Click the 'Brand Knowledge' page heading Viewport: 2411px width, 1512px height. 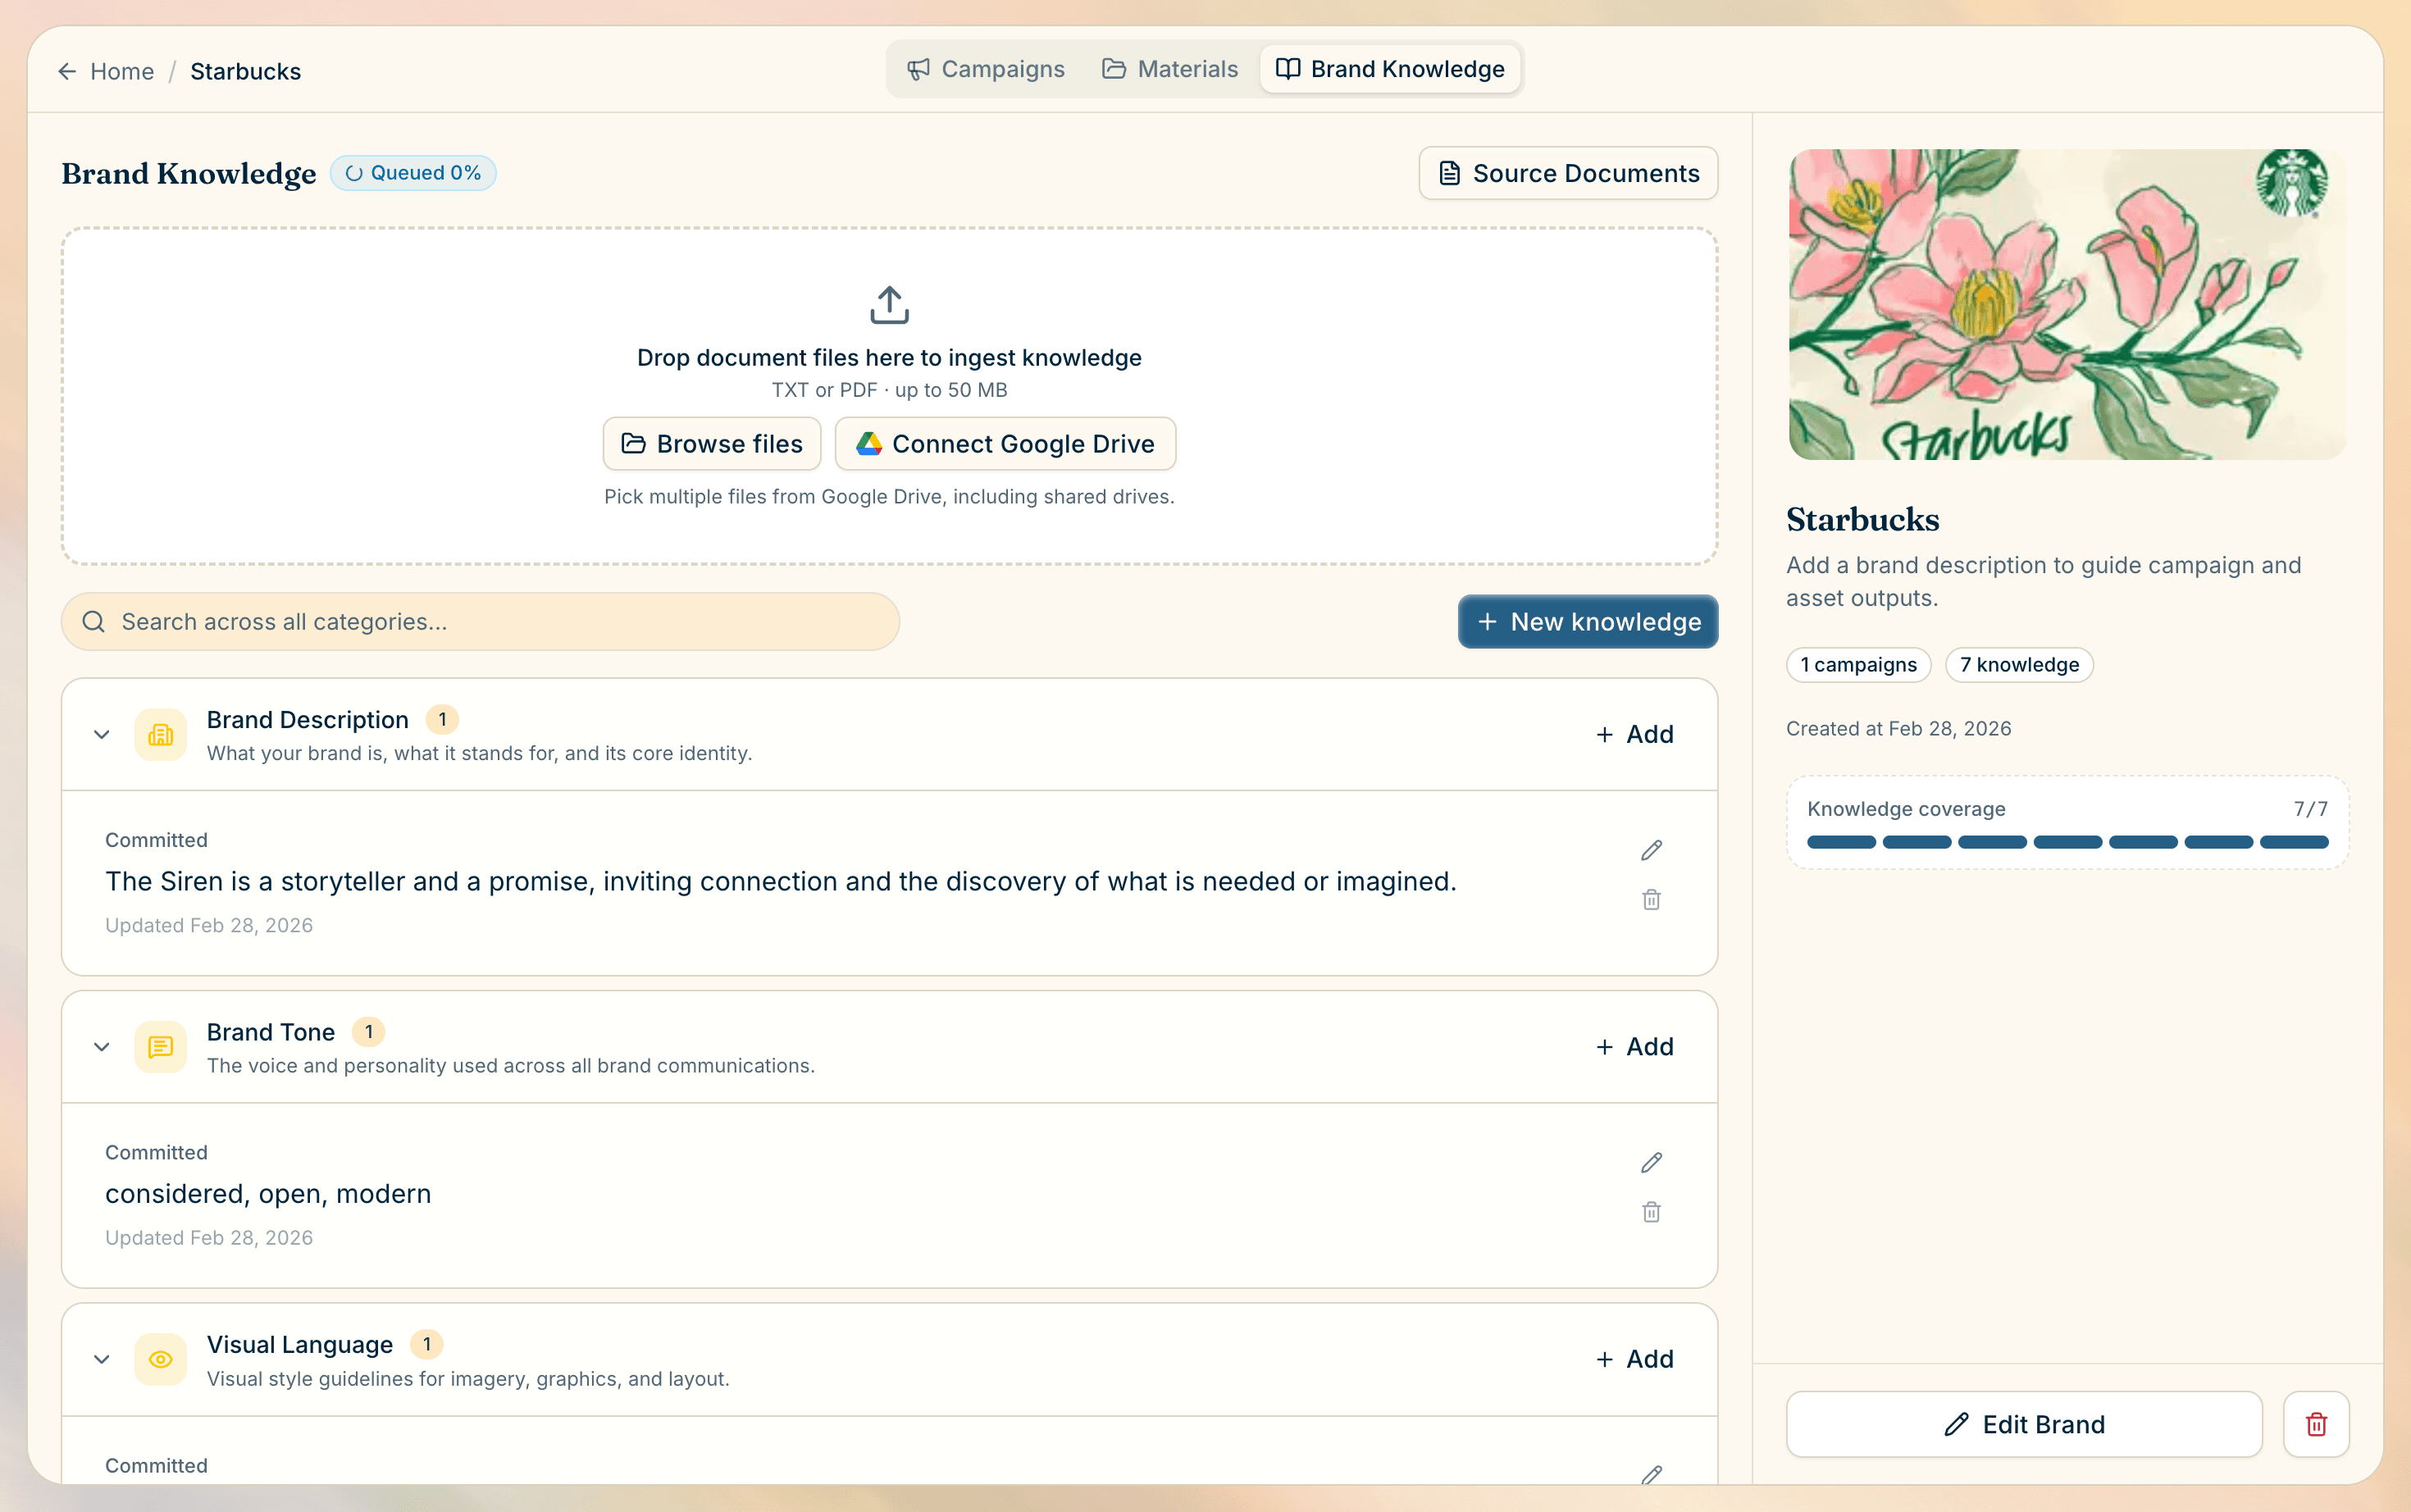(189, 174)
